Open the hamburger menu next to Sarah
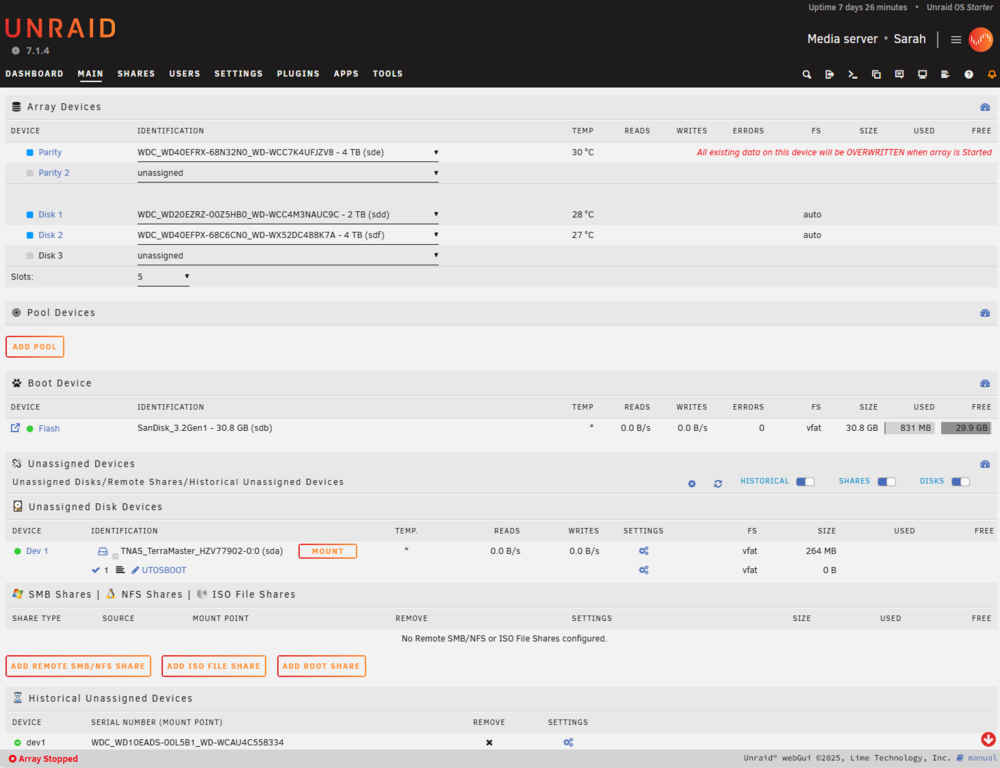The width and height of the screenshot is (1000, 768). click(x=956, y=40)
